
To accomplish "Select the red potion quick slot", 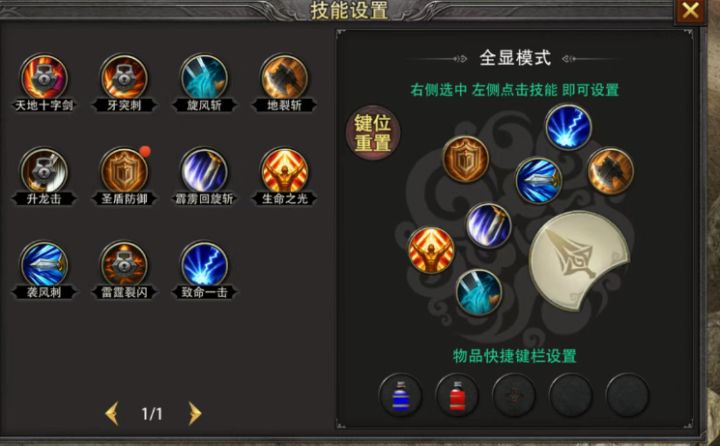I will point(457,395).
